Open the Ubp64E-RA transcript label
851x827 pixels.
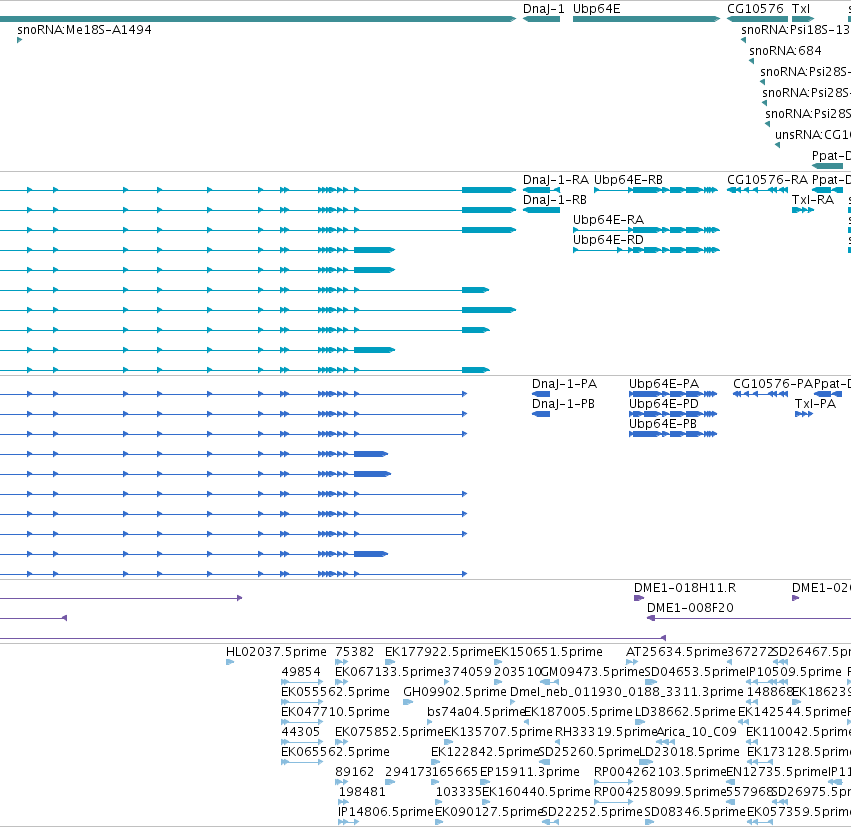point(608,220)
